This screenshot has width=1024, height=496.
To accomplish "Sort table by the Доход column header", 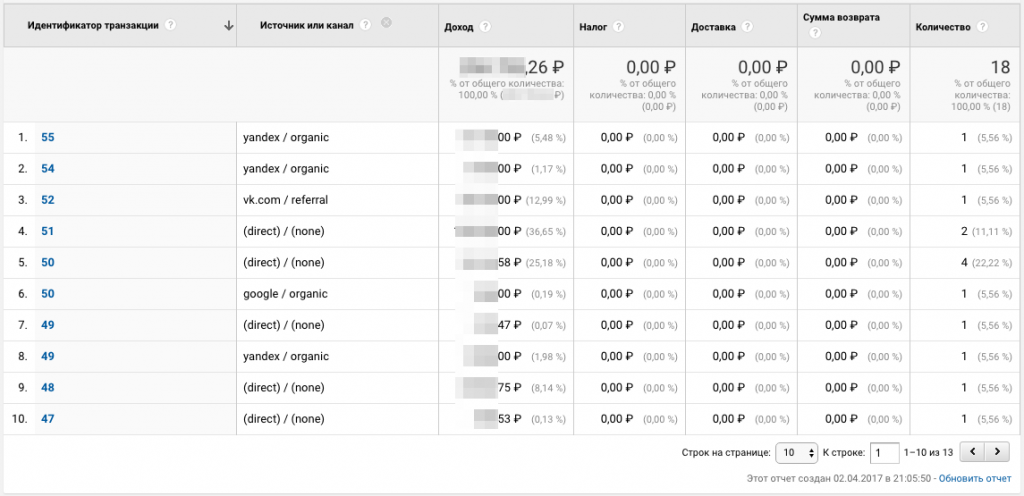I will (x=459, y=27).
